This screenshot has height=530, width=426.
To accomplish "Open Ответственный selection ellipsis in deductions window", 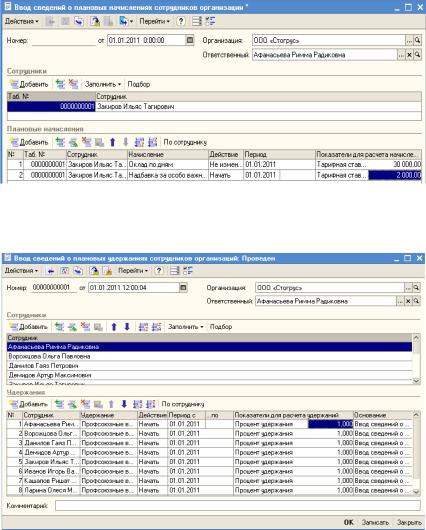I will [x=400, y=301].
